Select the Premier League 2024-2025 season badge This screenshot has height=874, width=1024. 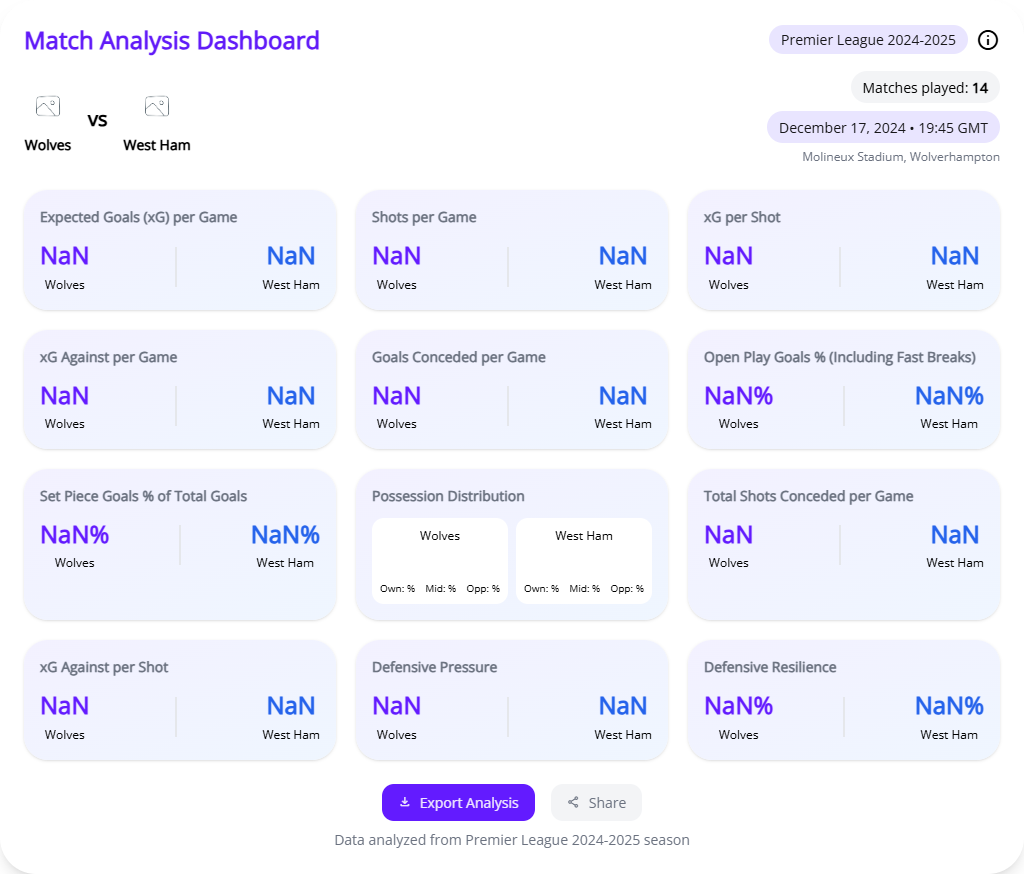[x=867, y=40]
